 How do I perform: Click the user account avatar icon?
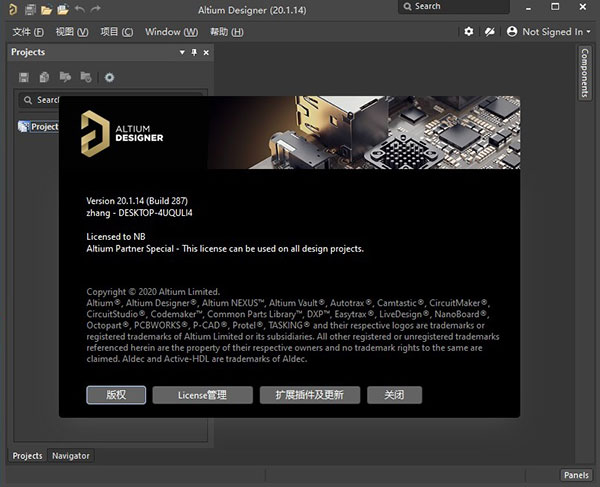click(512, 32)
